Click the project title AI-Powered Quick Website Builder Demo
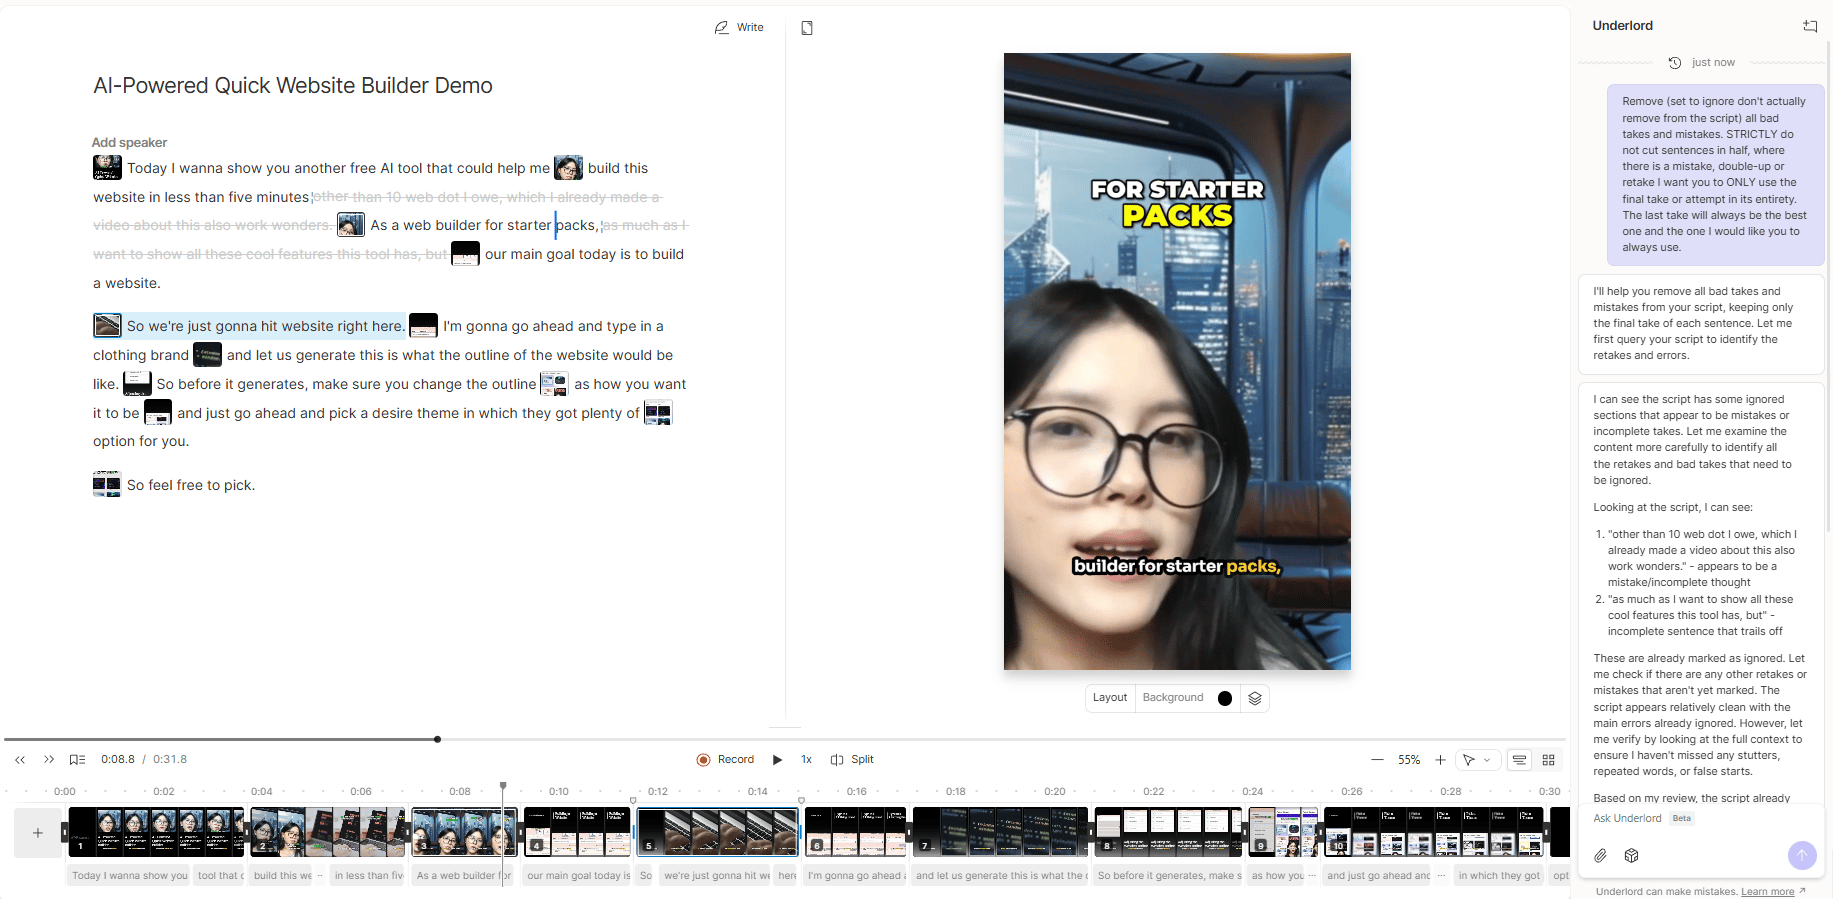Viewport: 1833px width, 899px height. click(x=293, y=86)
